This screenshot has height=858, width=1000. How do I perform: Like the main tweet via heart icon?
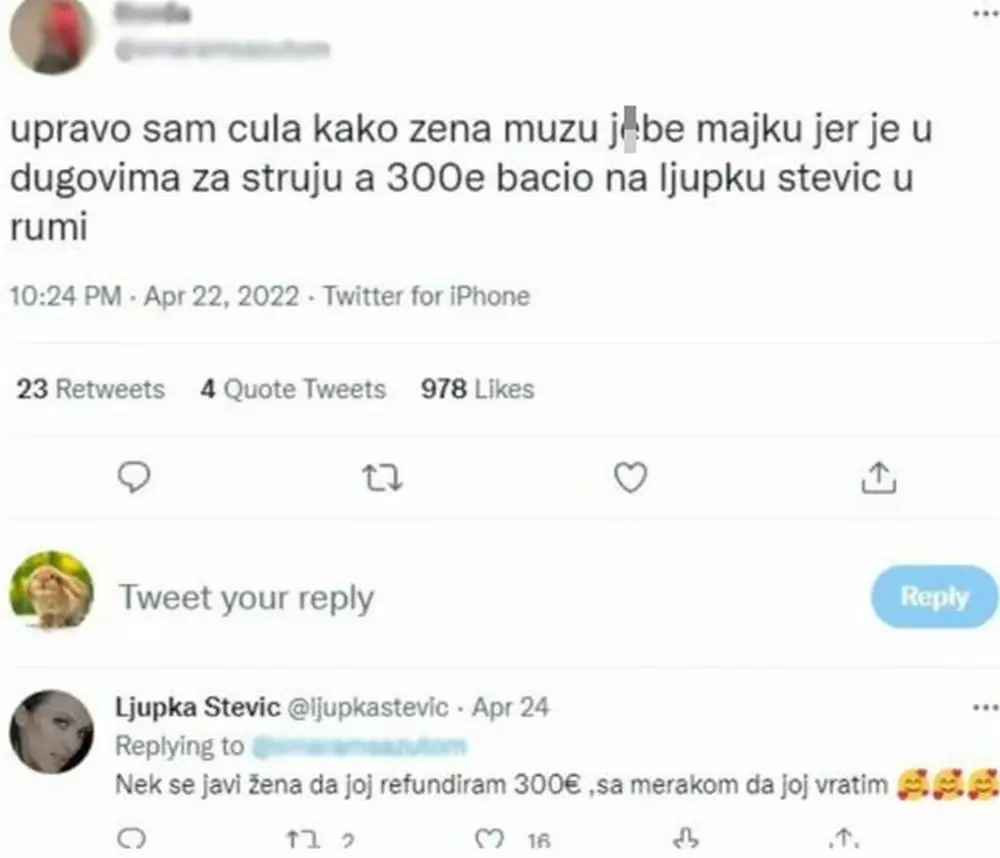tap(630, 478)
